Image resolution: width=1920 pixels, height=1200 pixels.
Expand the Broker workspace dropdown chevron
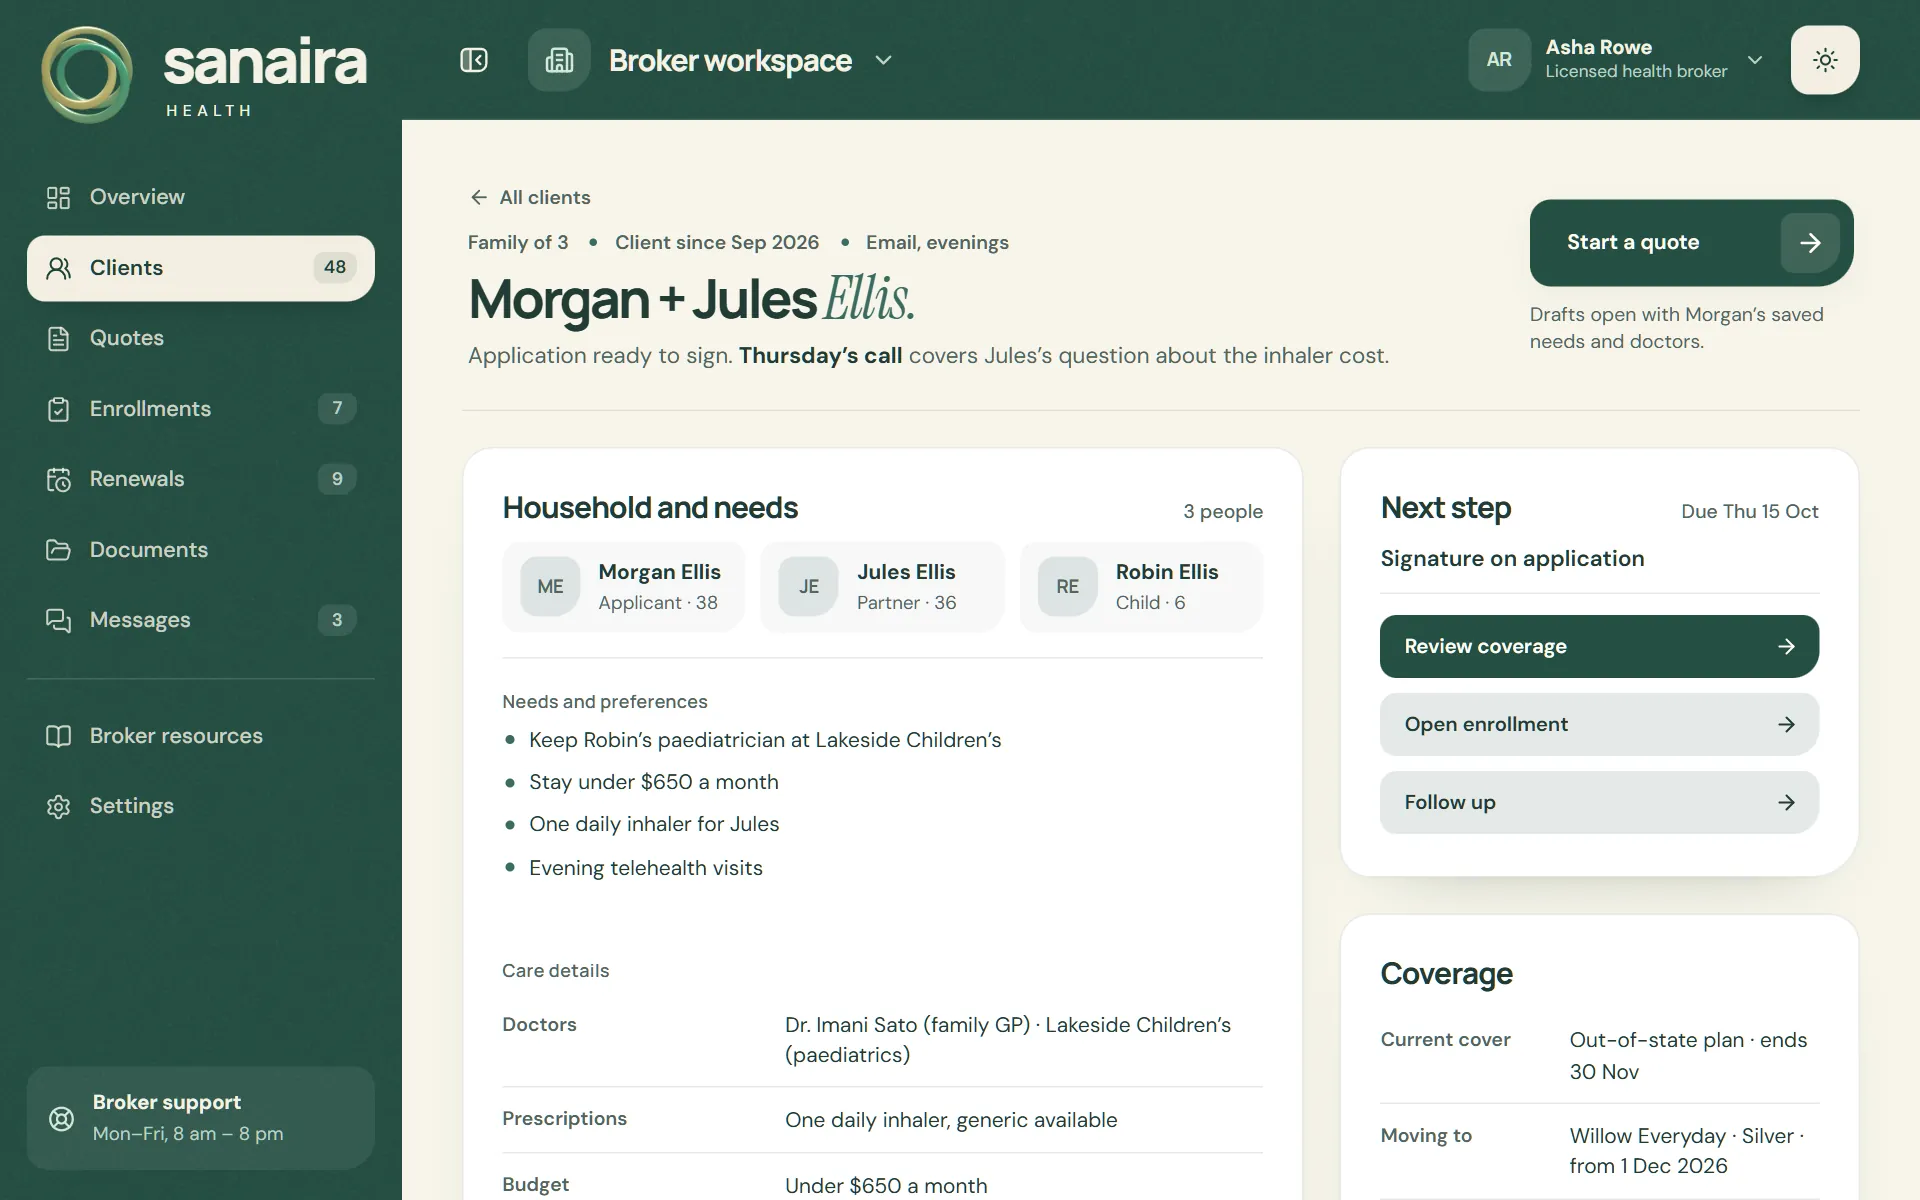tap(883, 60)
